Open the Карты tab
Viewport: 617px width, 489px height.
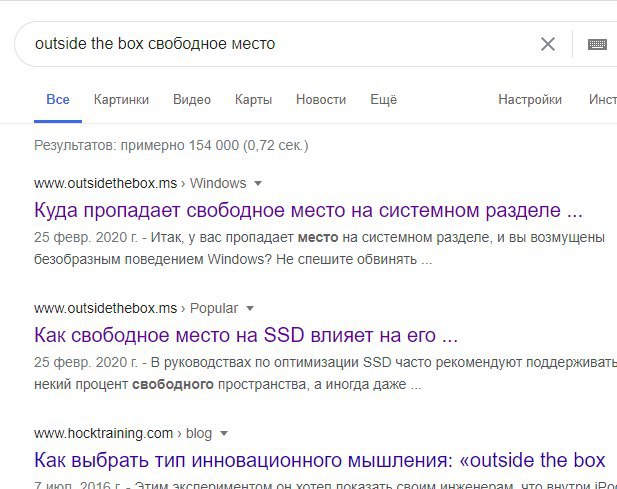click(x=253, y=100)
